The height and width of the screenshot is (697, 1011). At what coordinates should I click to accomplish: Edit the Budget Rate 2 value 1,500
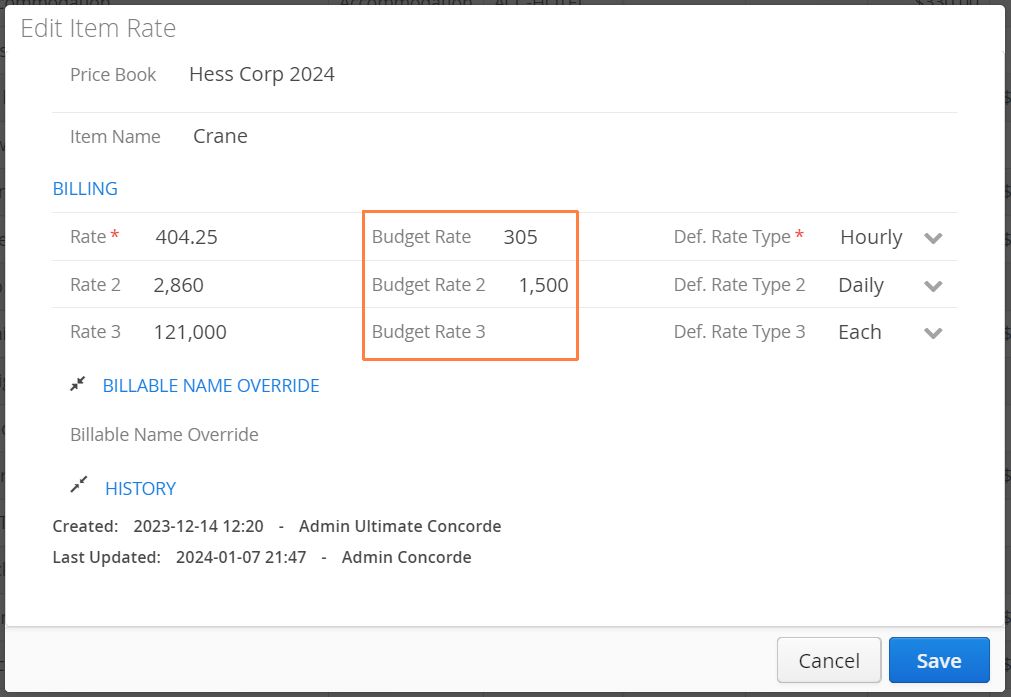coord(544,285)
